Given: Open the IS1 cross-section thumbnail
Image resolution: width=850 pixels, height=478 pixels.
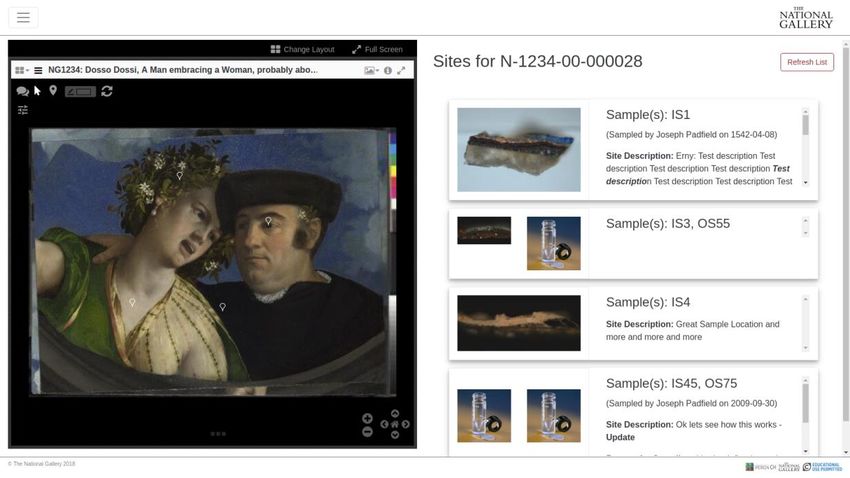Looking at the screenshot, I should pos(519,150).
